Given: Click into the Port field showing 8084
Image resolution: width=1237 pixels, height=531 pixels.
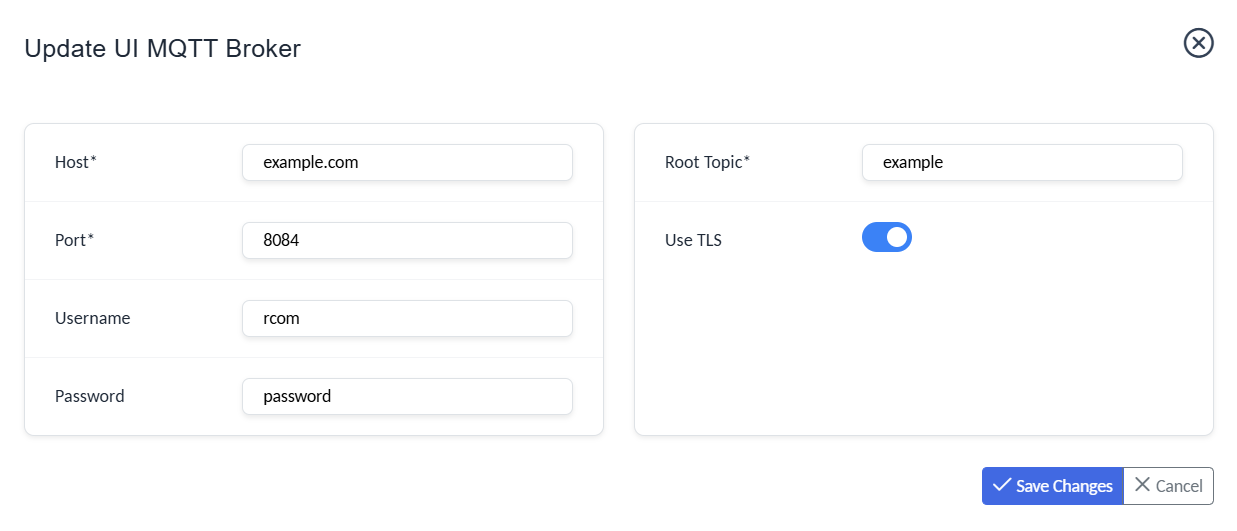Looking at the screenshot, I should (x=407, y=240).
